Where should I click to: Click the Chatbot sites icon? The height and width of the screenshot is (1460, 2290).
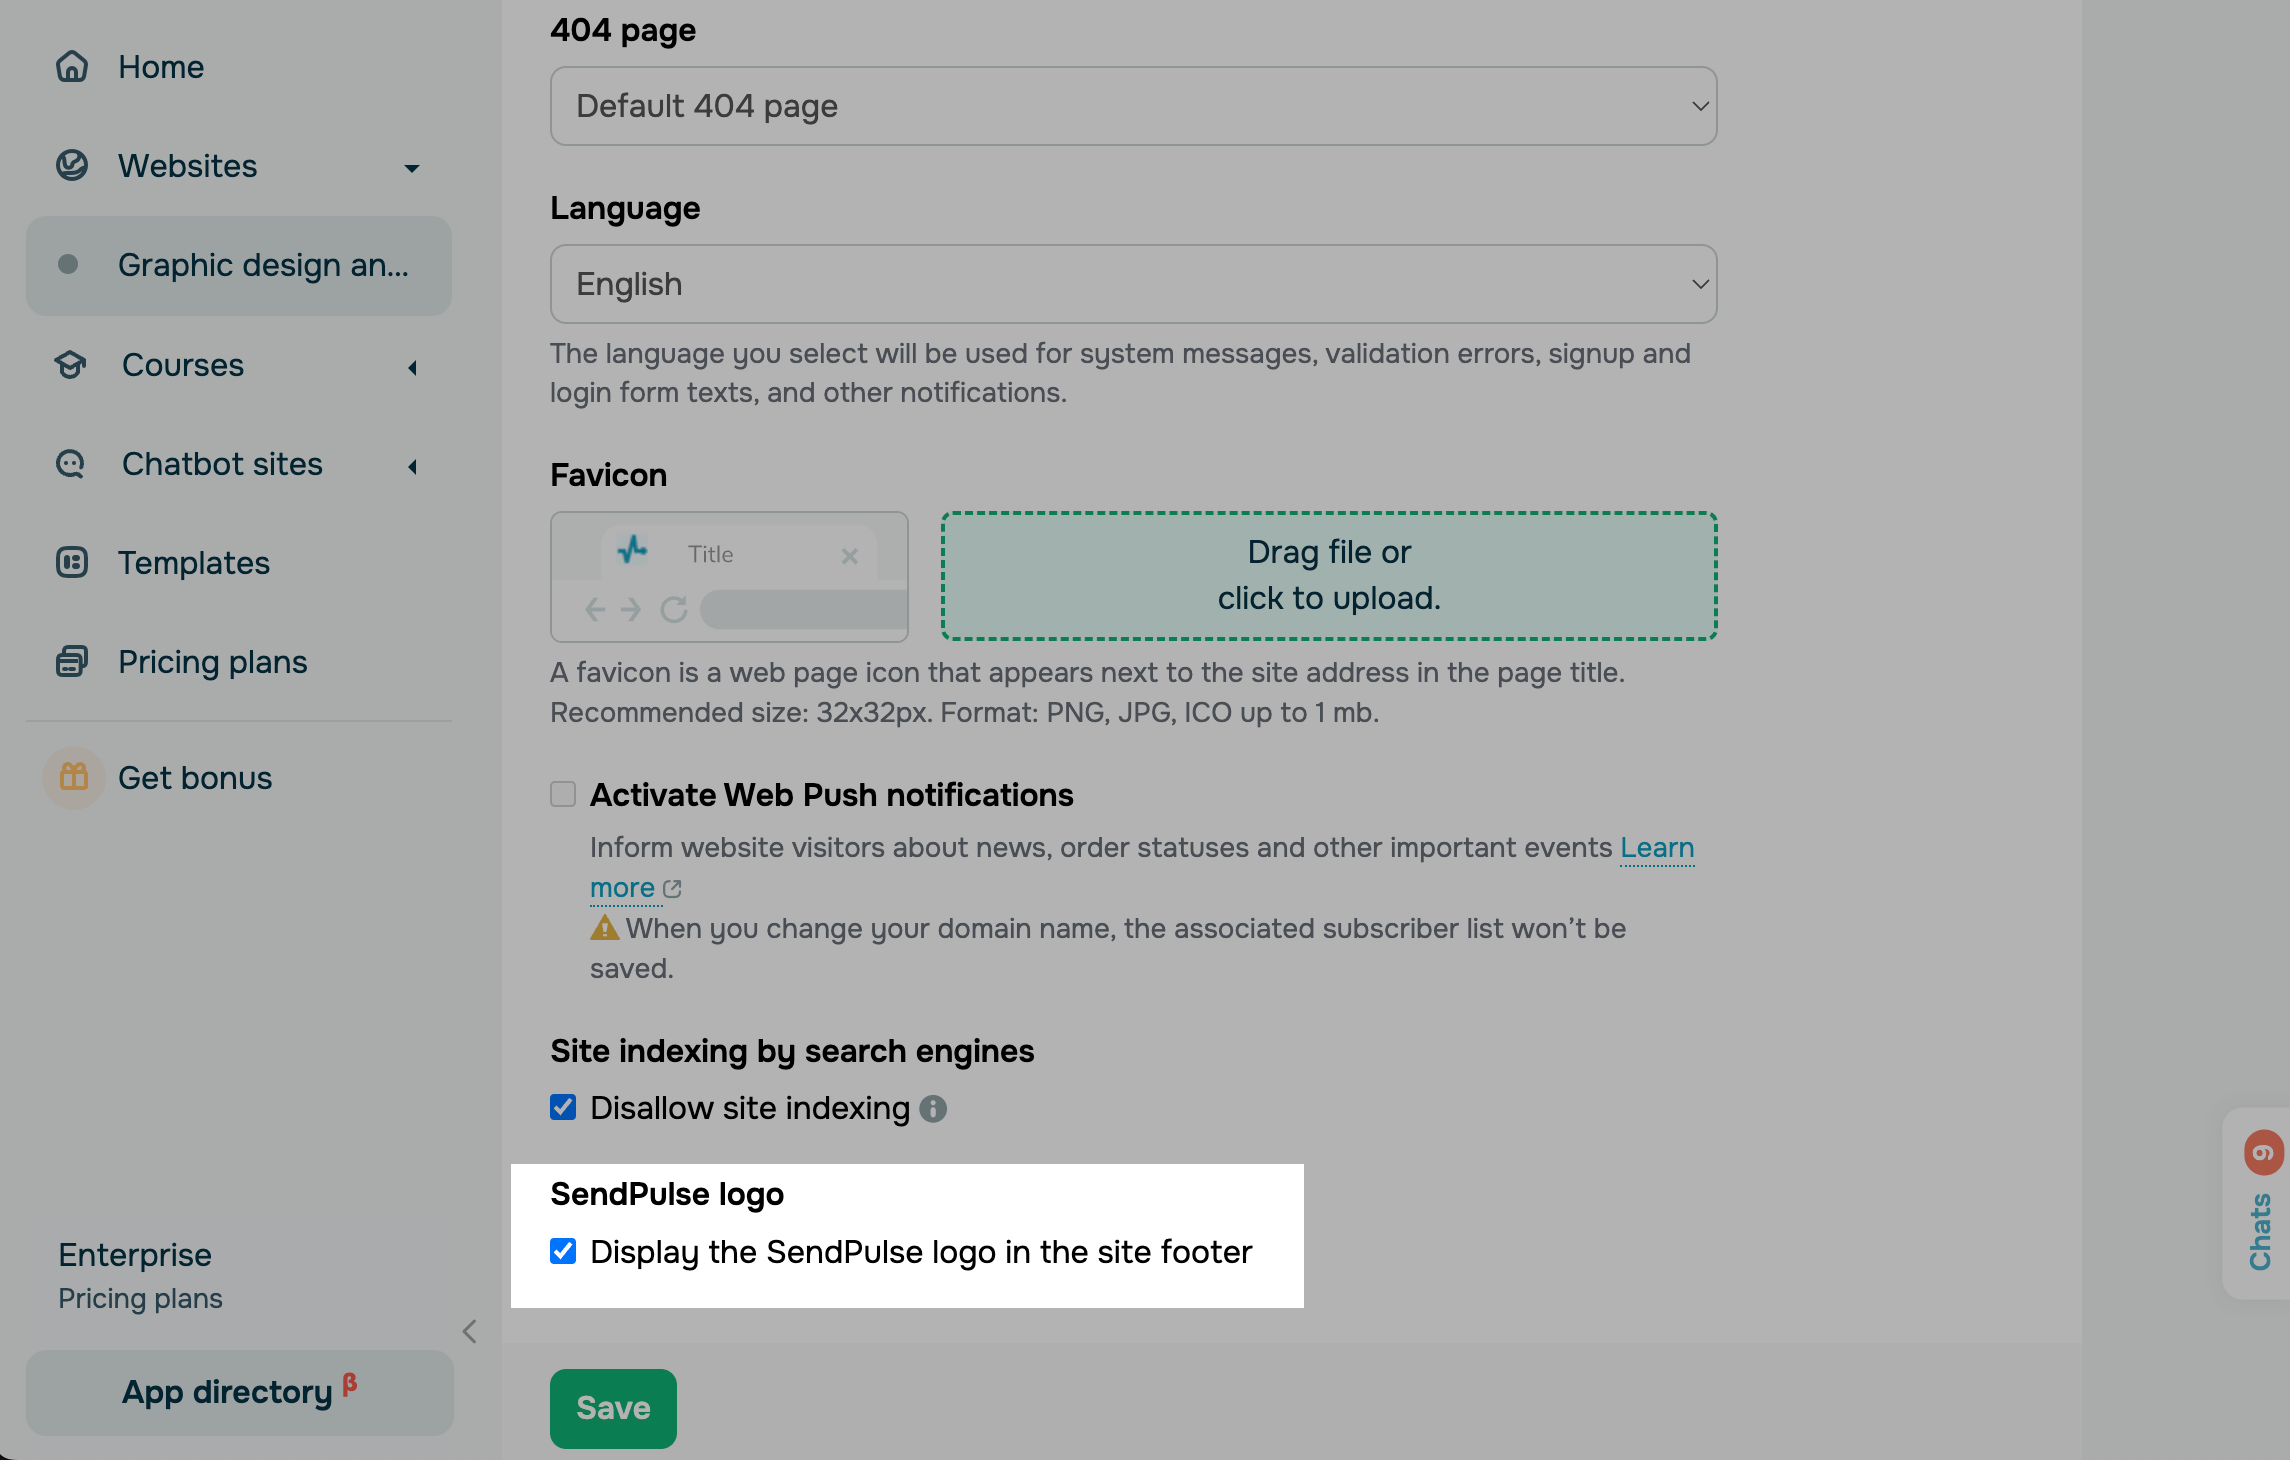[72, 464]
